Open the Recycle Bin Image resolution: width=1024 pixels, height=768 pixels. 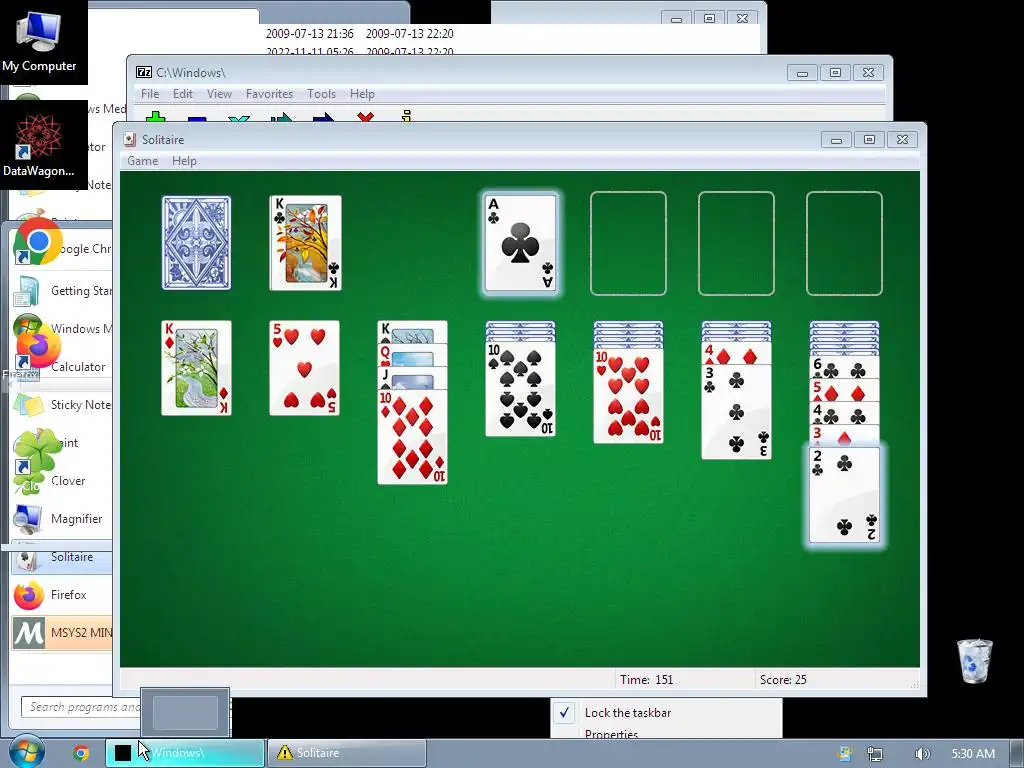click(x=974, y=661)
